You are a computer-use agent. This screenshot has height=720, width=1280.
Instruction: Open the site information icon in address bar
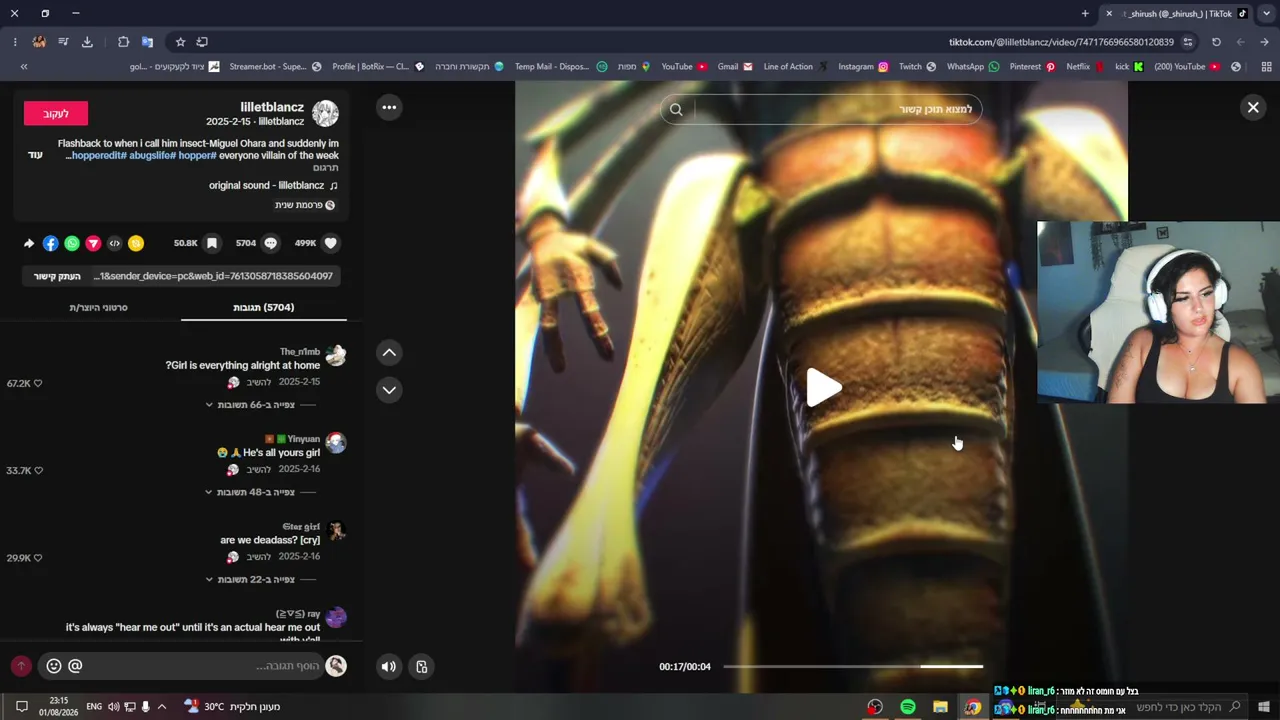click(x=1188, y=42)
